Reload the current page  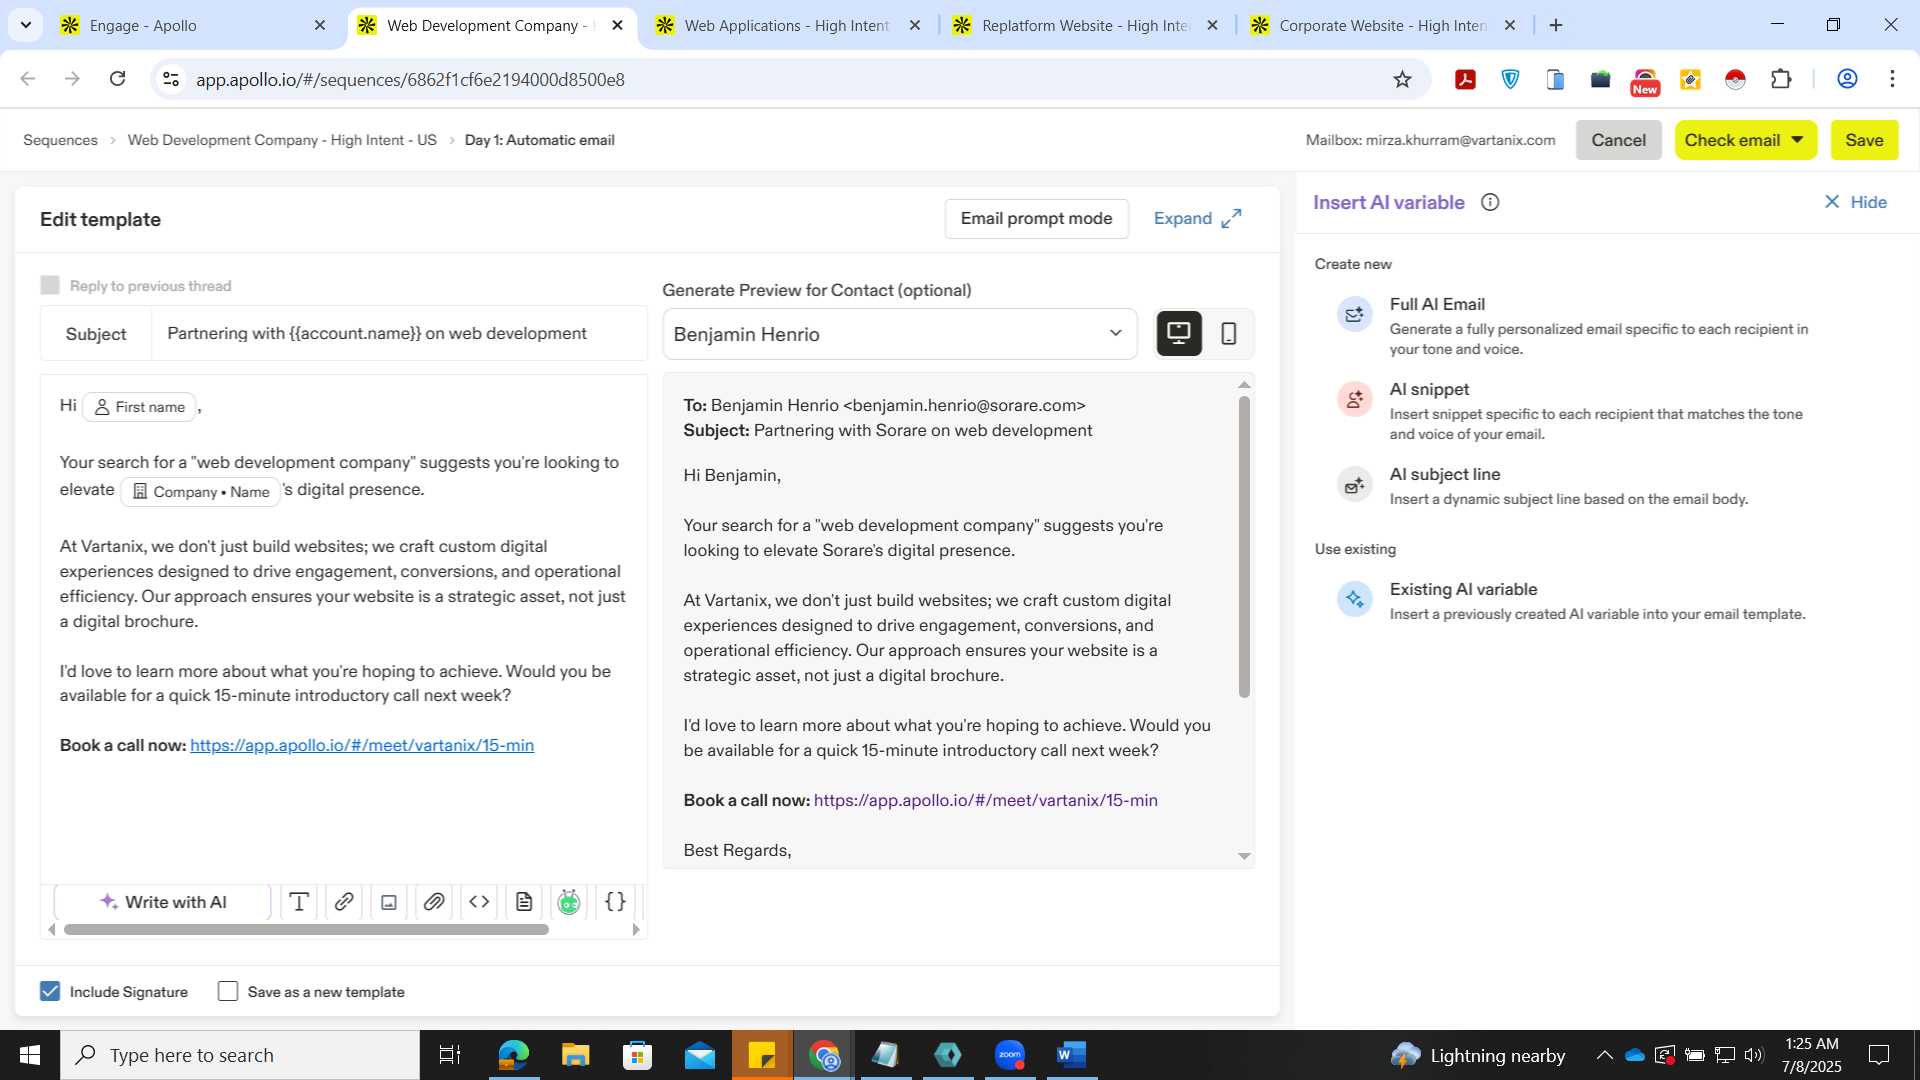tap(117, 79)
